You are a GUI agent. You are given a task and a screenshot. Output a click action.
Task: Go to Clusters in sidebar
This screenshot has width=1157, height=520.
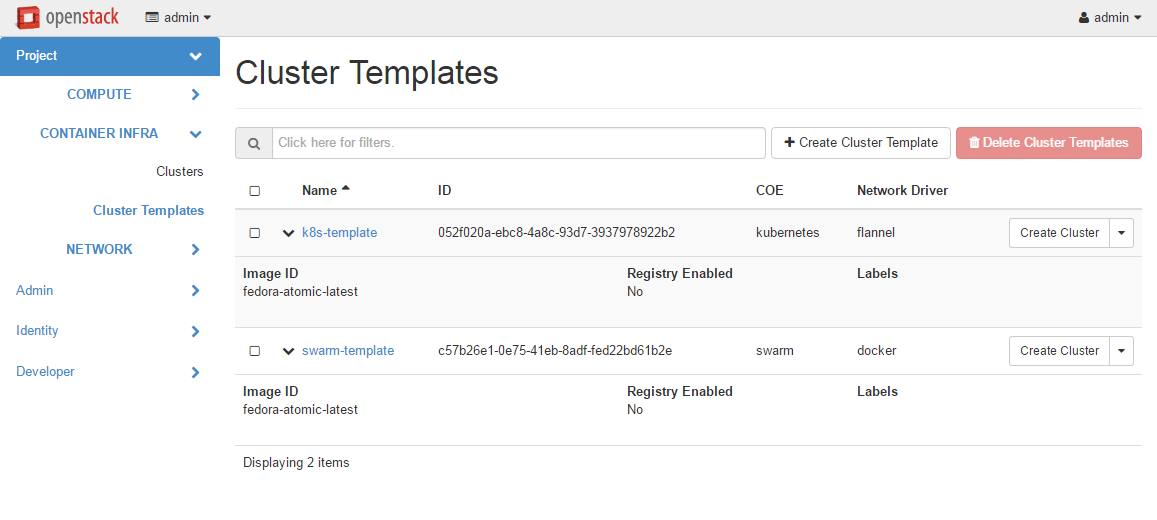click(x=179, y=172)
